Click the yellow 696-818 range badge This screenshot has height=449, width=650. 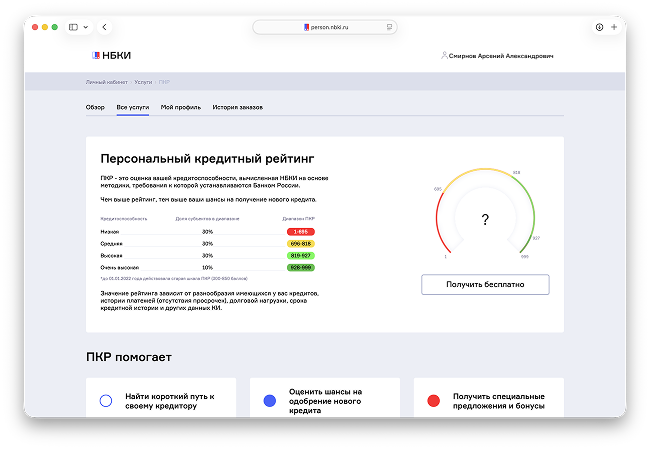point(301,244)
